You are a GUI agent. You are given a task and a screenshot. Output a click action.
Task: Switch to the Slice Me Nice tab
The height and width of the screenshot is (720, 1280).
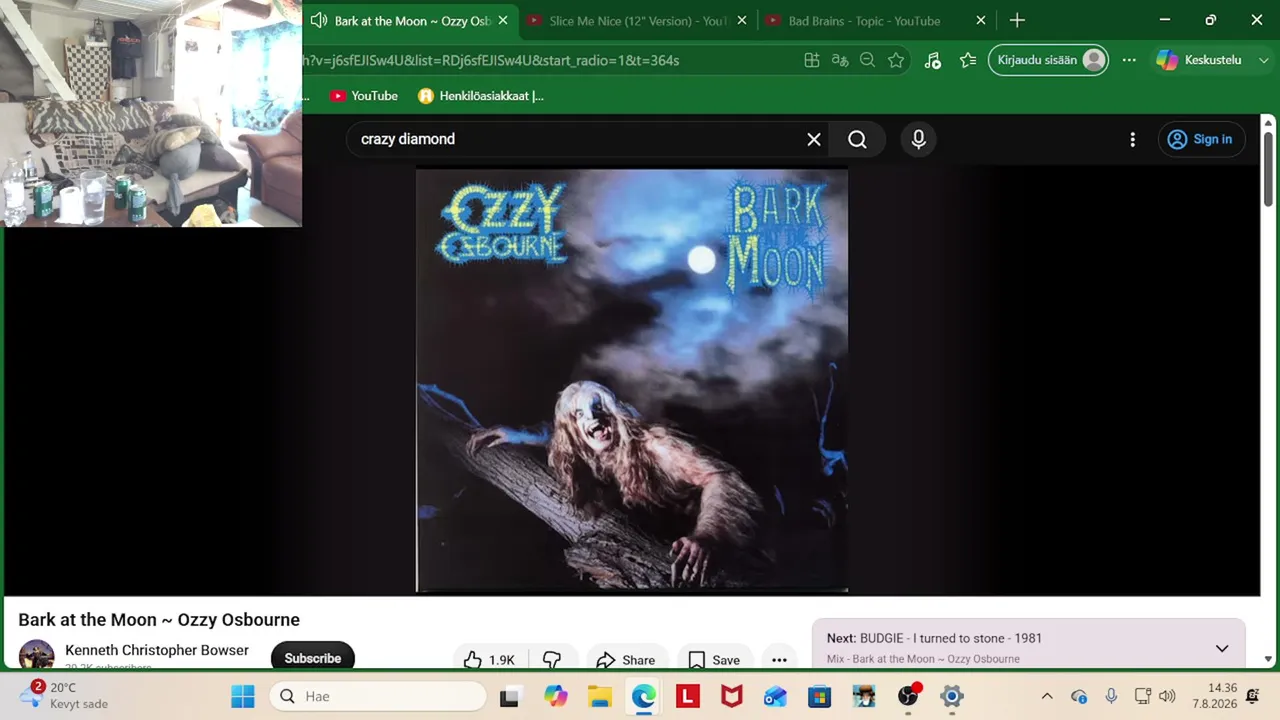point(637,20)
